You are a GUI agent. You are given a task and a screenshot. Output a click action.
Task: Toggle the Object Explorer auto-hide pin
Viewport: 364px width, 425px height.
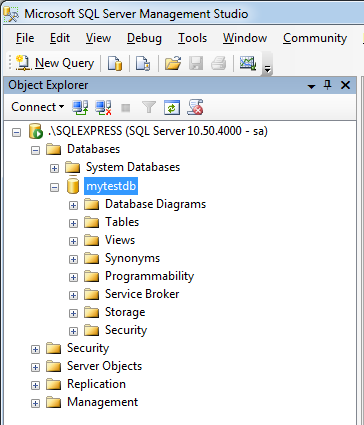328,85
